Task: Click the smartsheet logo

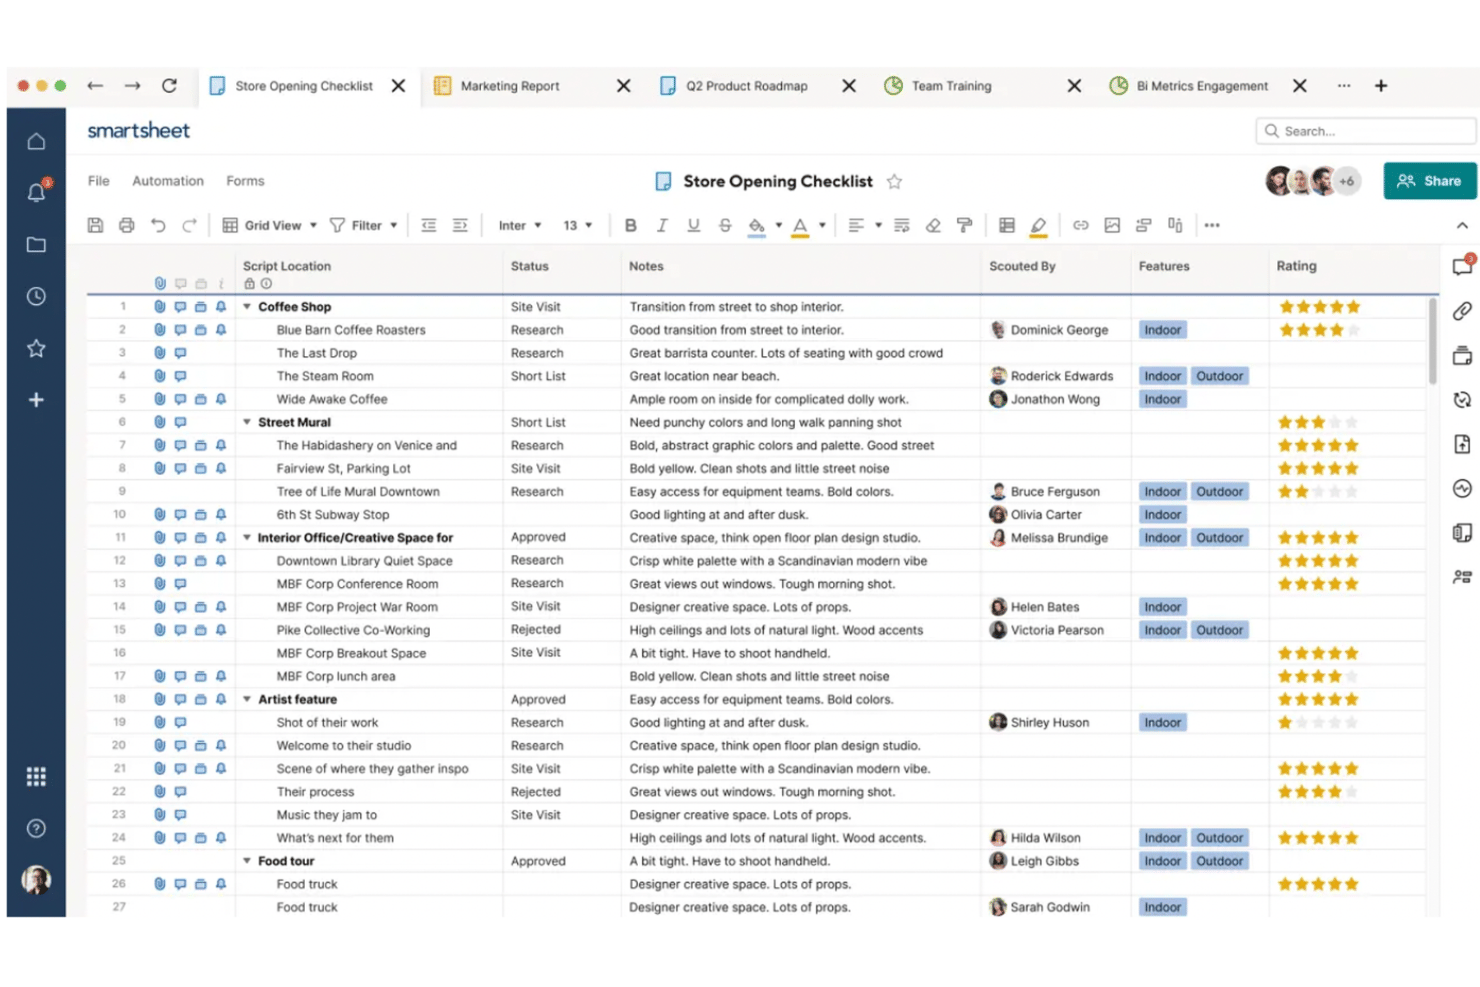Action: 138,130
